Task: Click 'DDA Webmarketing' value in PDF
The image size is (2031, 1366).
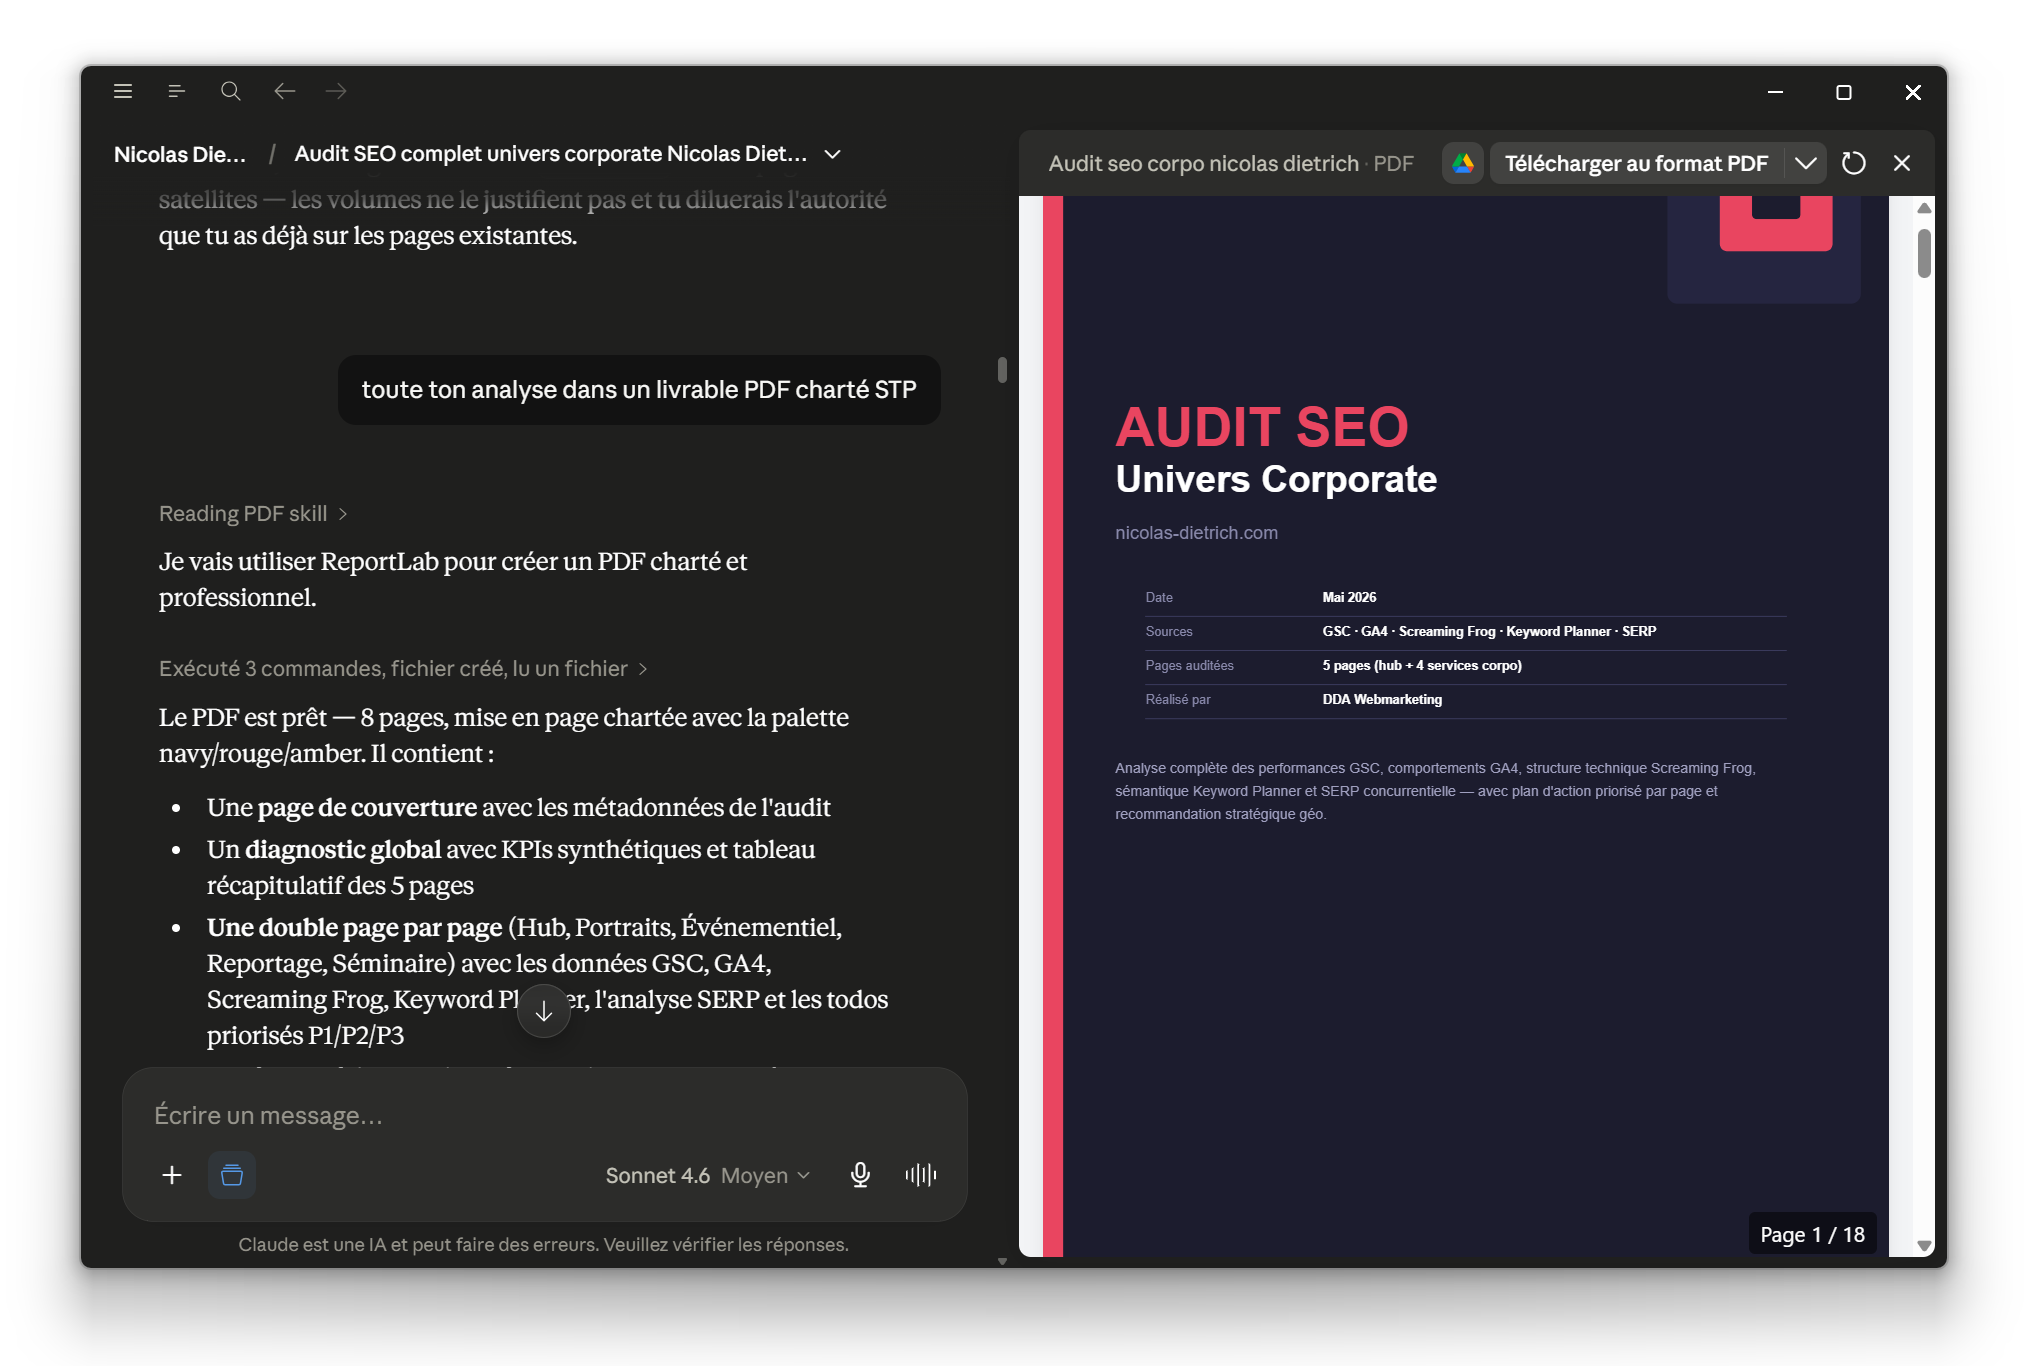Action: pos(1382,699)
